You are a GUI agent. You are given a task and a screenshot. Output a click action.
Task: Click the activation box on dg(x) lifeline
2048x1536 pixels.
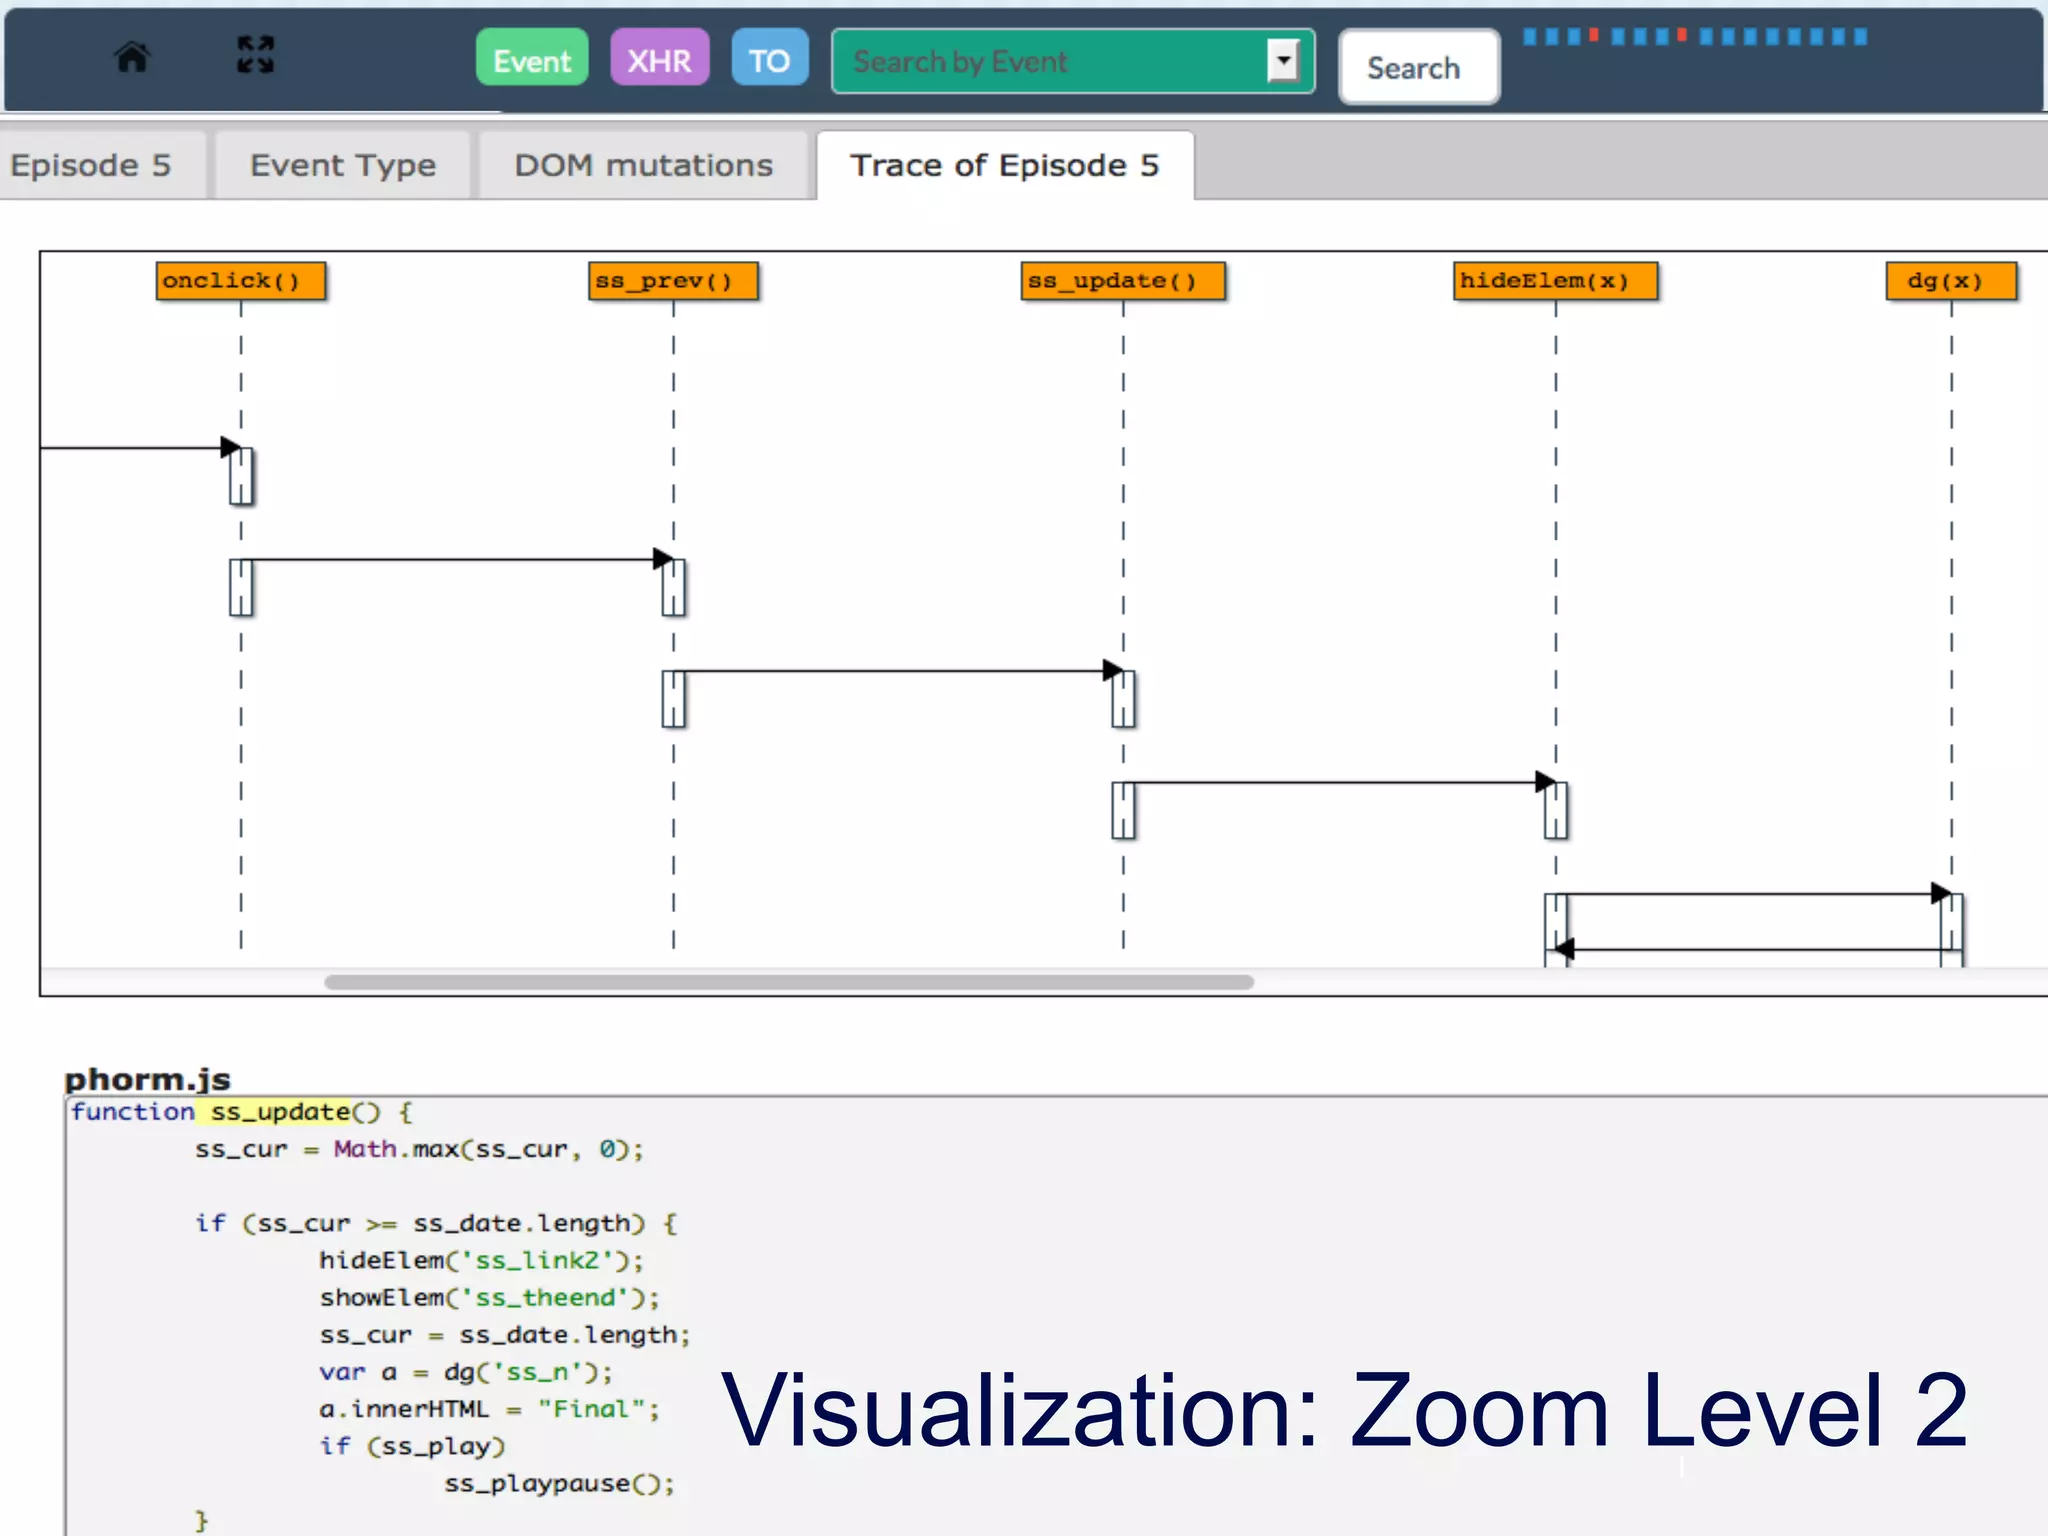1951,930
